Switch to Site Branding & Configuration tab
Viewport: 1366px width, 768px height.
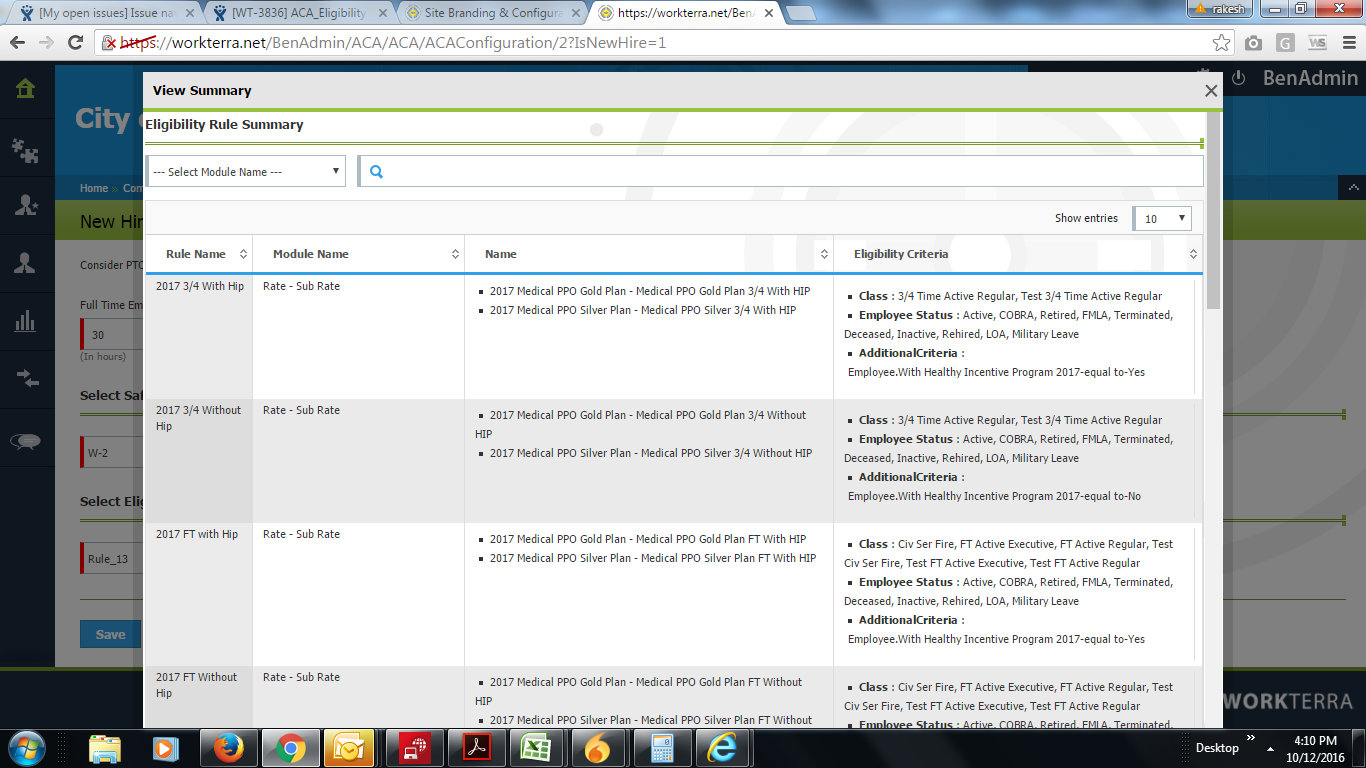[487, 13]
